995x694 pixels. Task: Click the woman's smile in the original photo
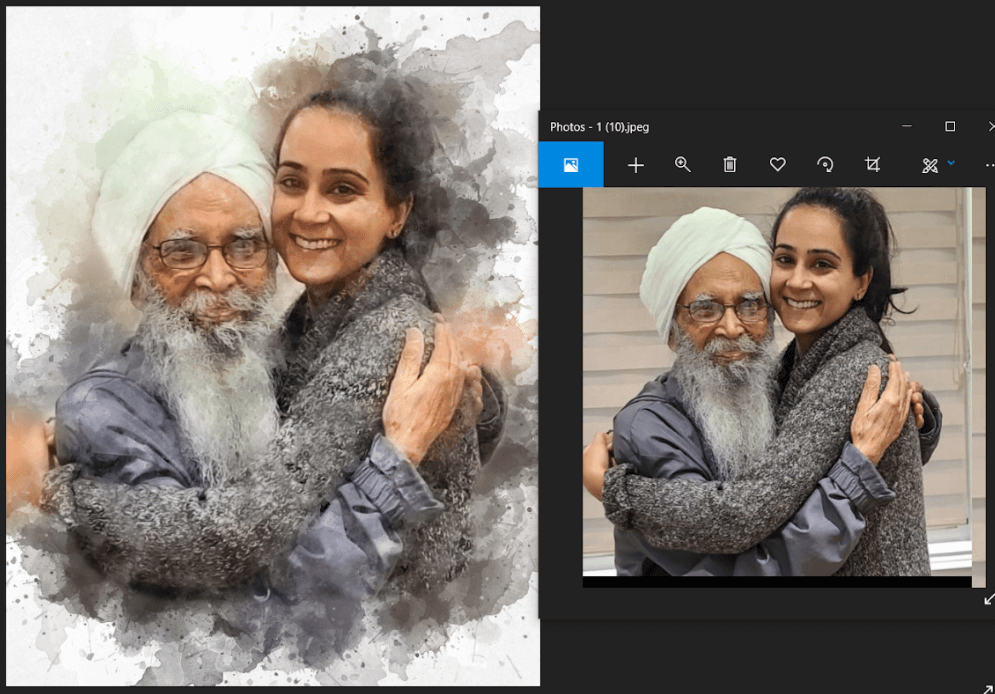[x=801, y=301]
